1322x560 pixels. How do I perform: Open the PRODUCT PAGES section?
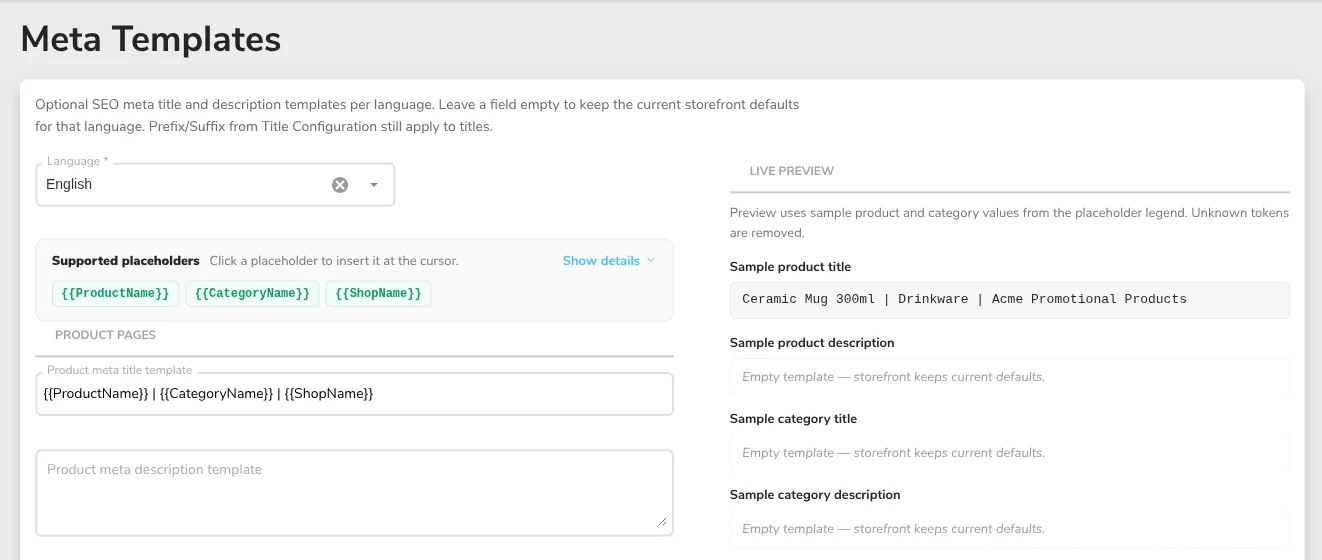(x=105, y=335)
